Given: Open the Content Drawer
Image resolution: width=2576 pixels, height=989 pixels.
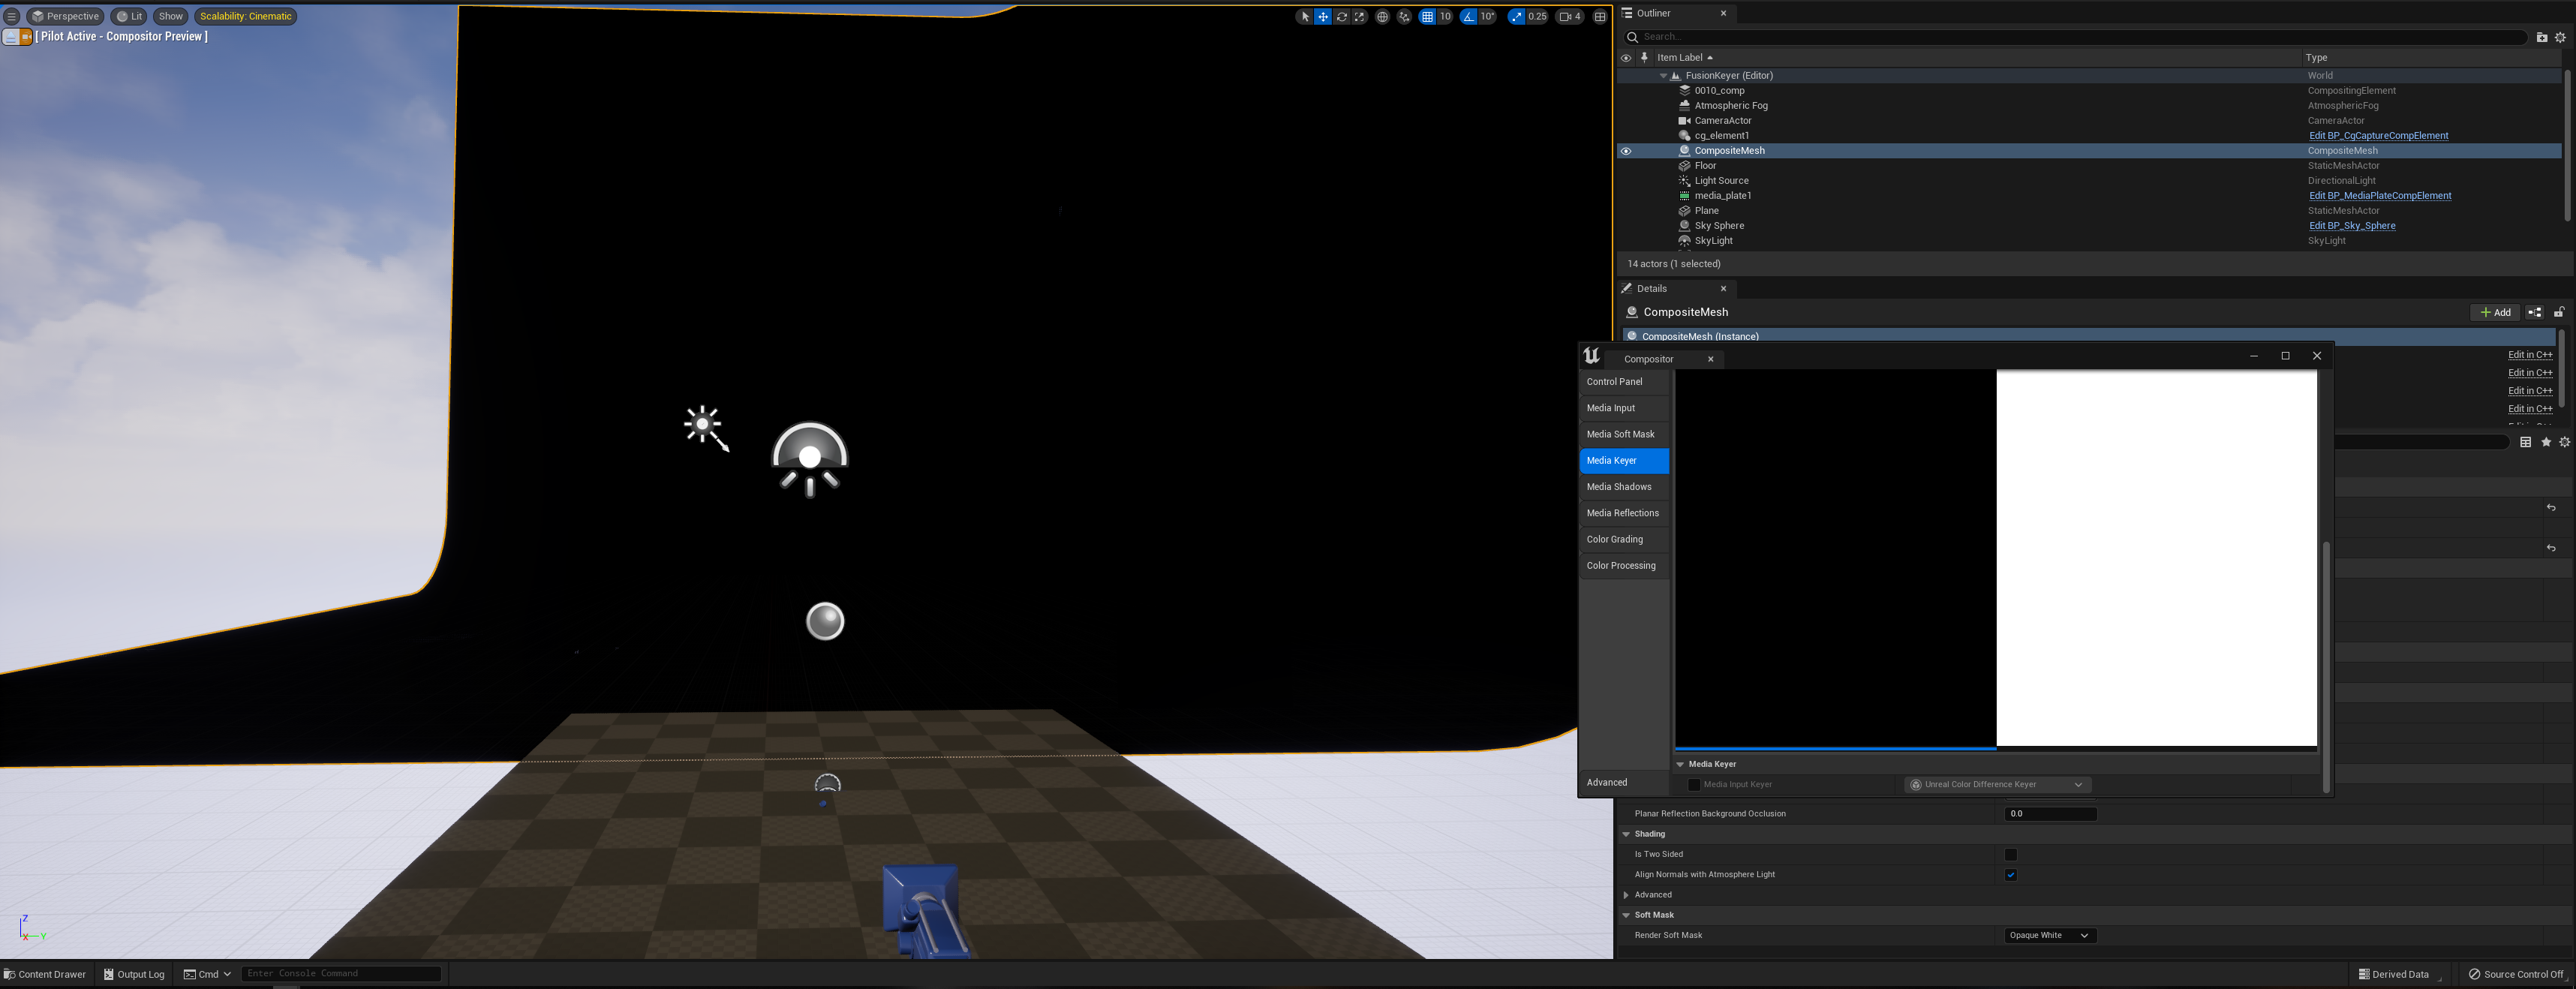Looking at the screenshot, I should coord(45,974).
